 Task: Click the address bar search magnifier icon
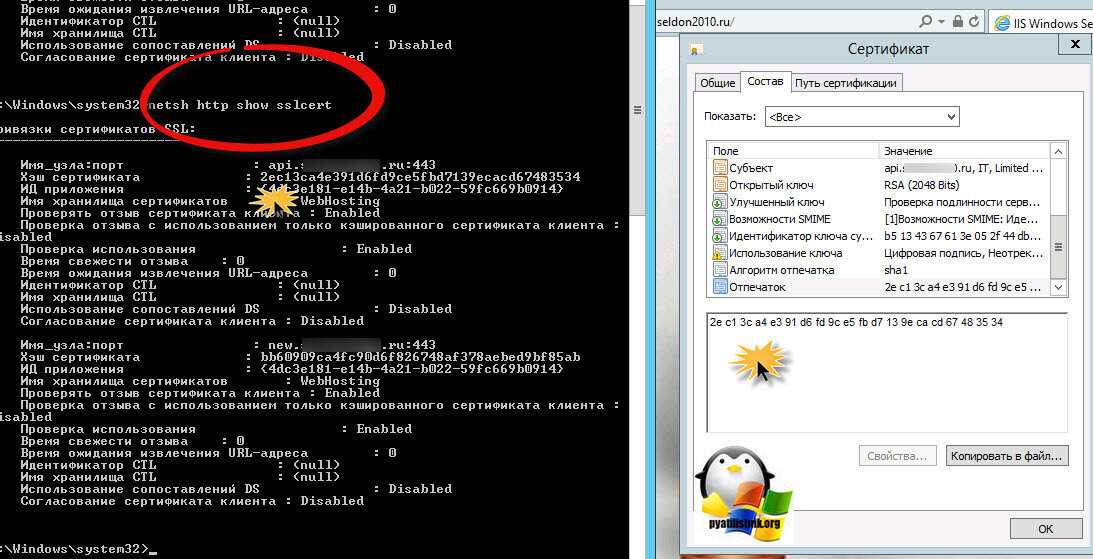pos(927,21)
